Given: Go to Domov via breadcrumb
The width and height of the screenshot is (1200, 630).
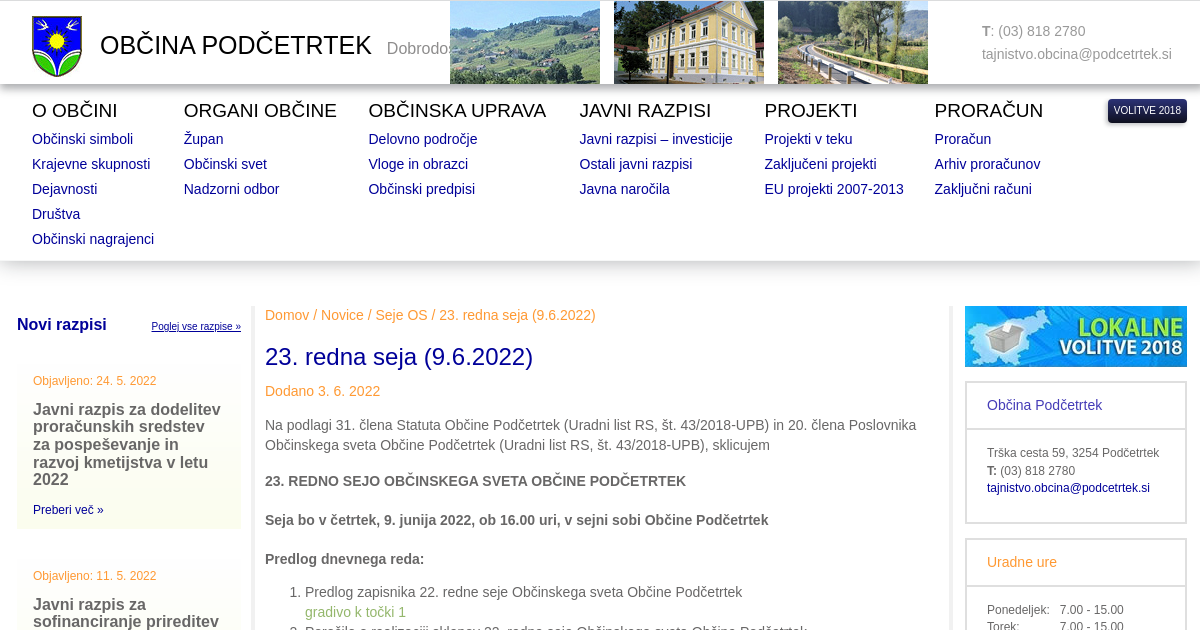Looking at the screenshot, I should (287, 315).
